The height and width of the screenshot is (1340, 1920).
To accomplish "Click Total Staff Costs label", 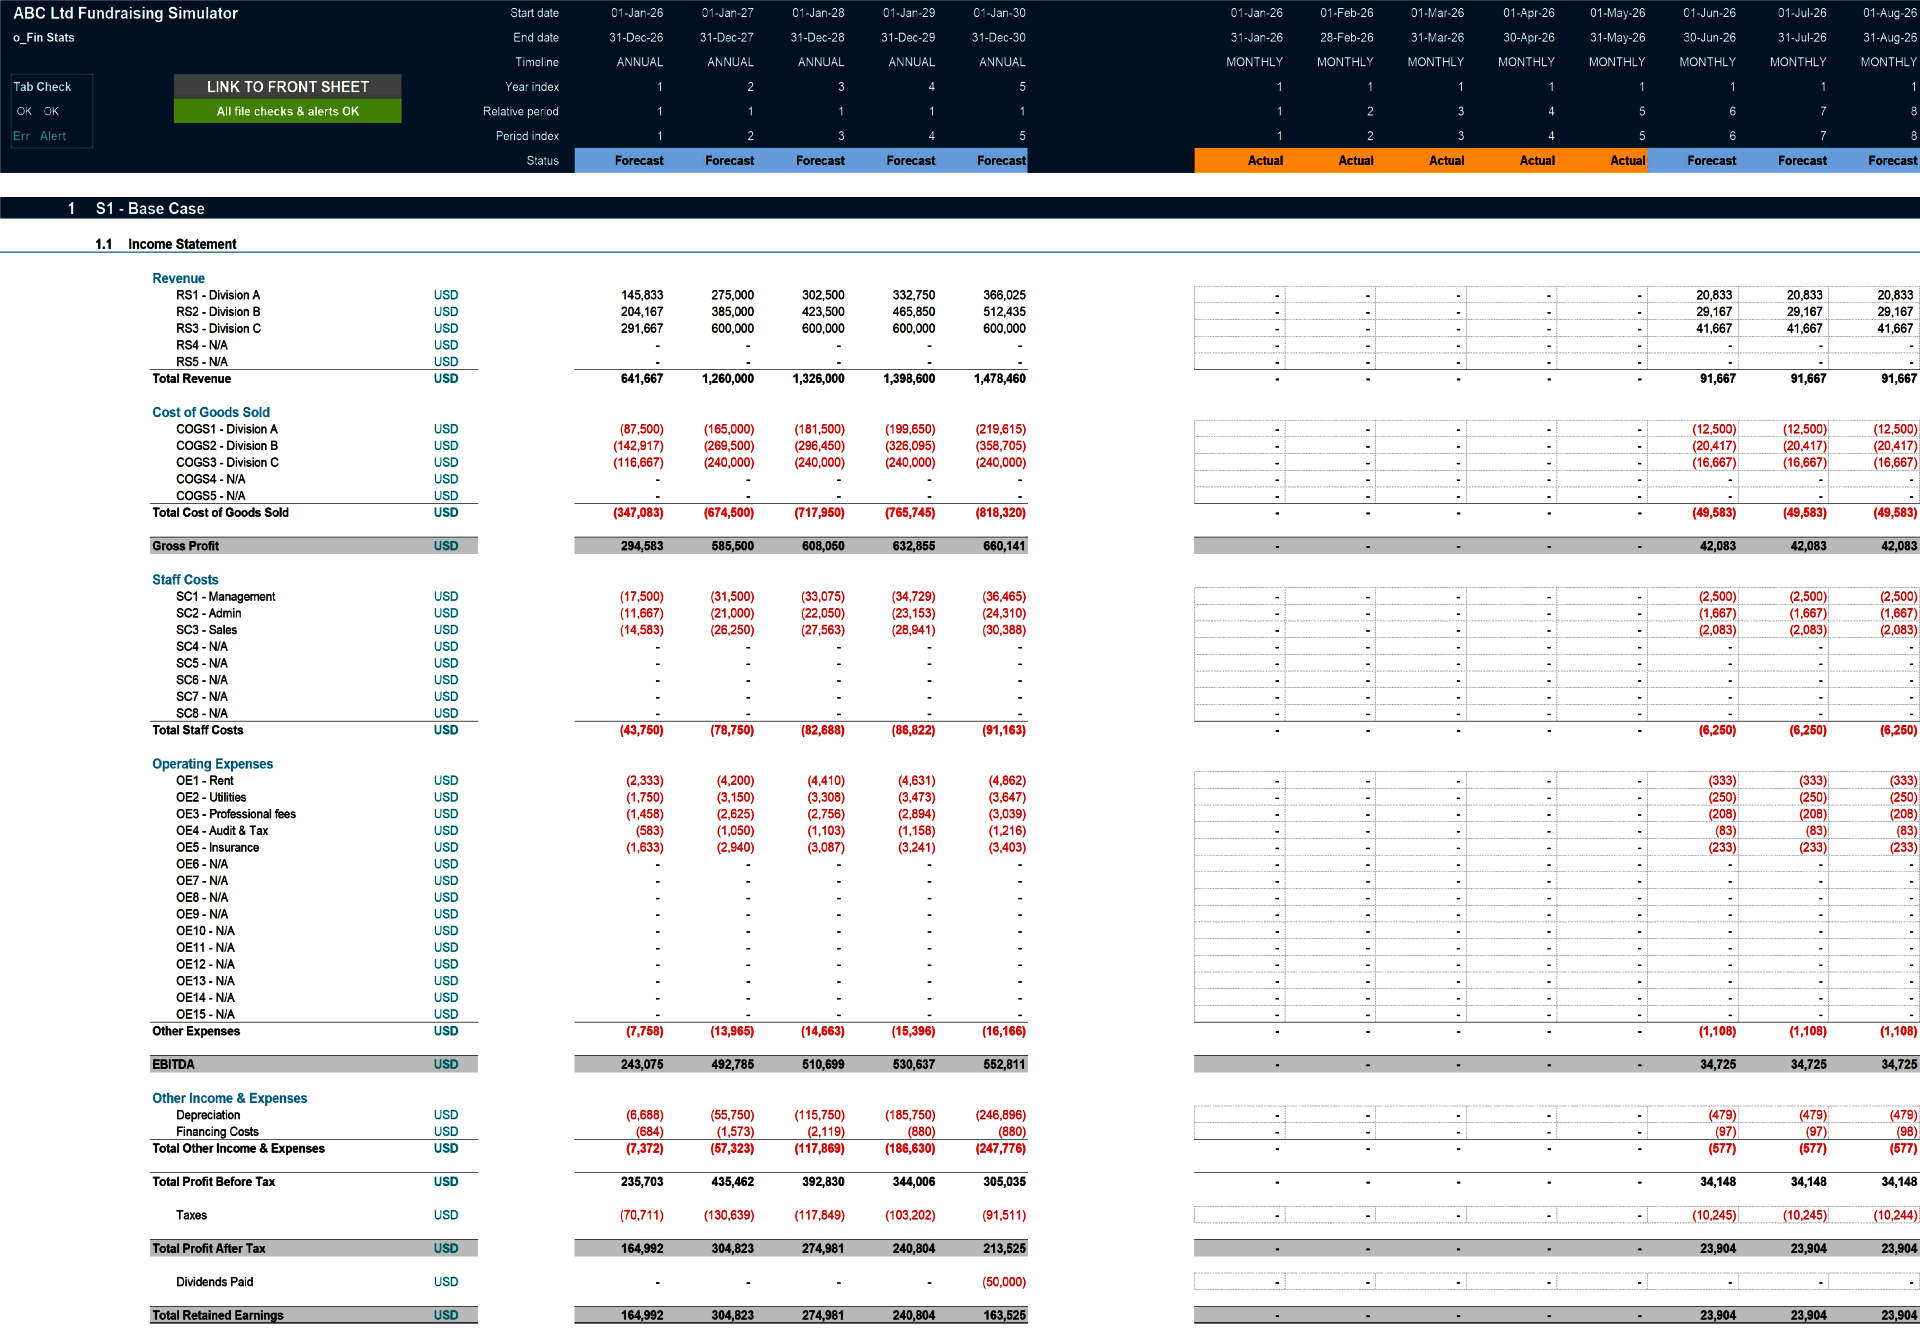I will pos(197,730).
